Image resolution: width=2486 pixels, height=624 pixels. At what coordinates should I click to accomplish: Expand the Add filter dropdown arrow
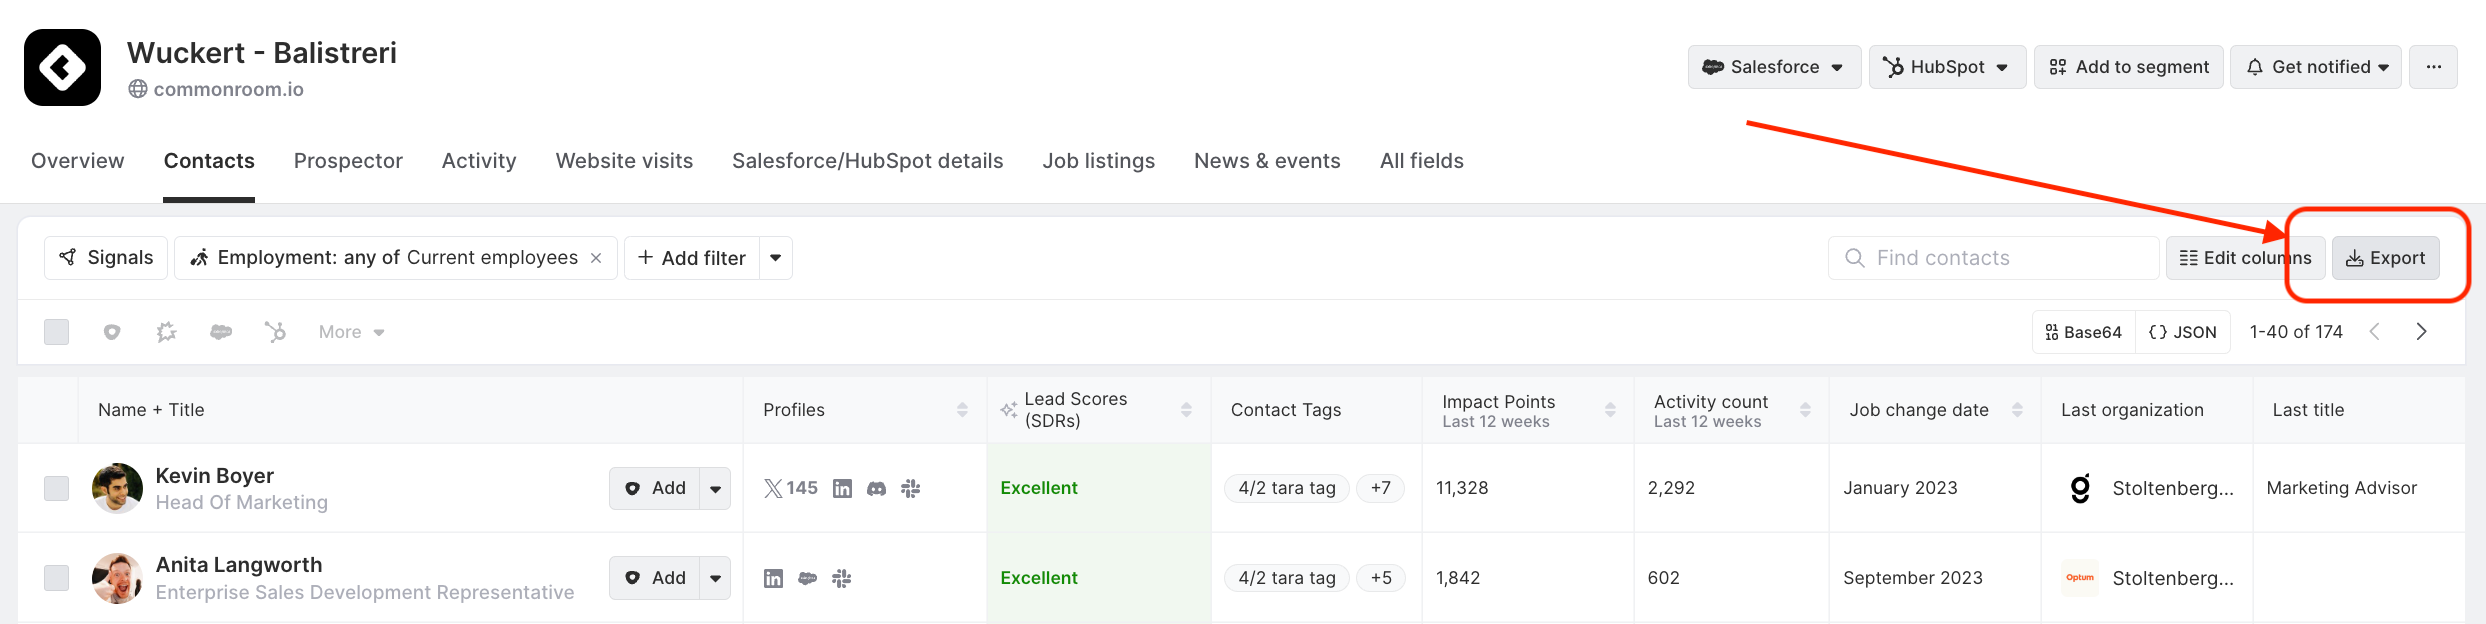[776, 258]
